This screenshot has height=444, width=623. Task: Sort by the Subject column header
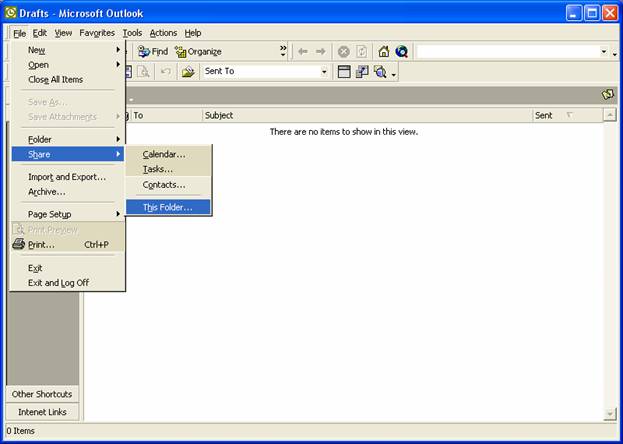[367, 115]
